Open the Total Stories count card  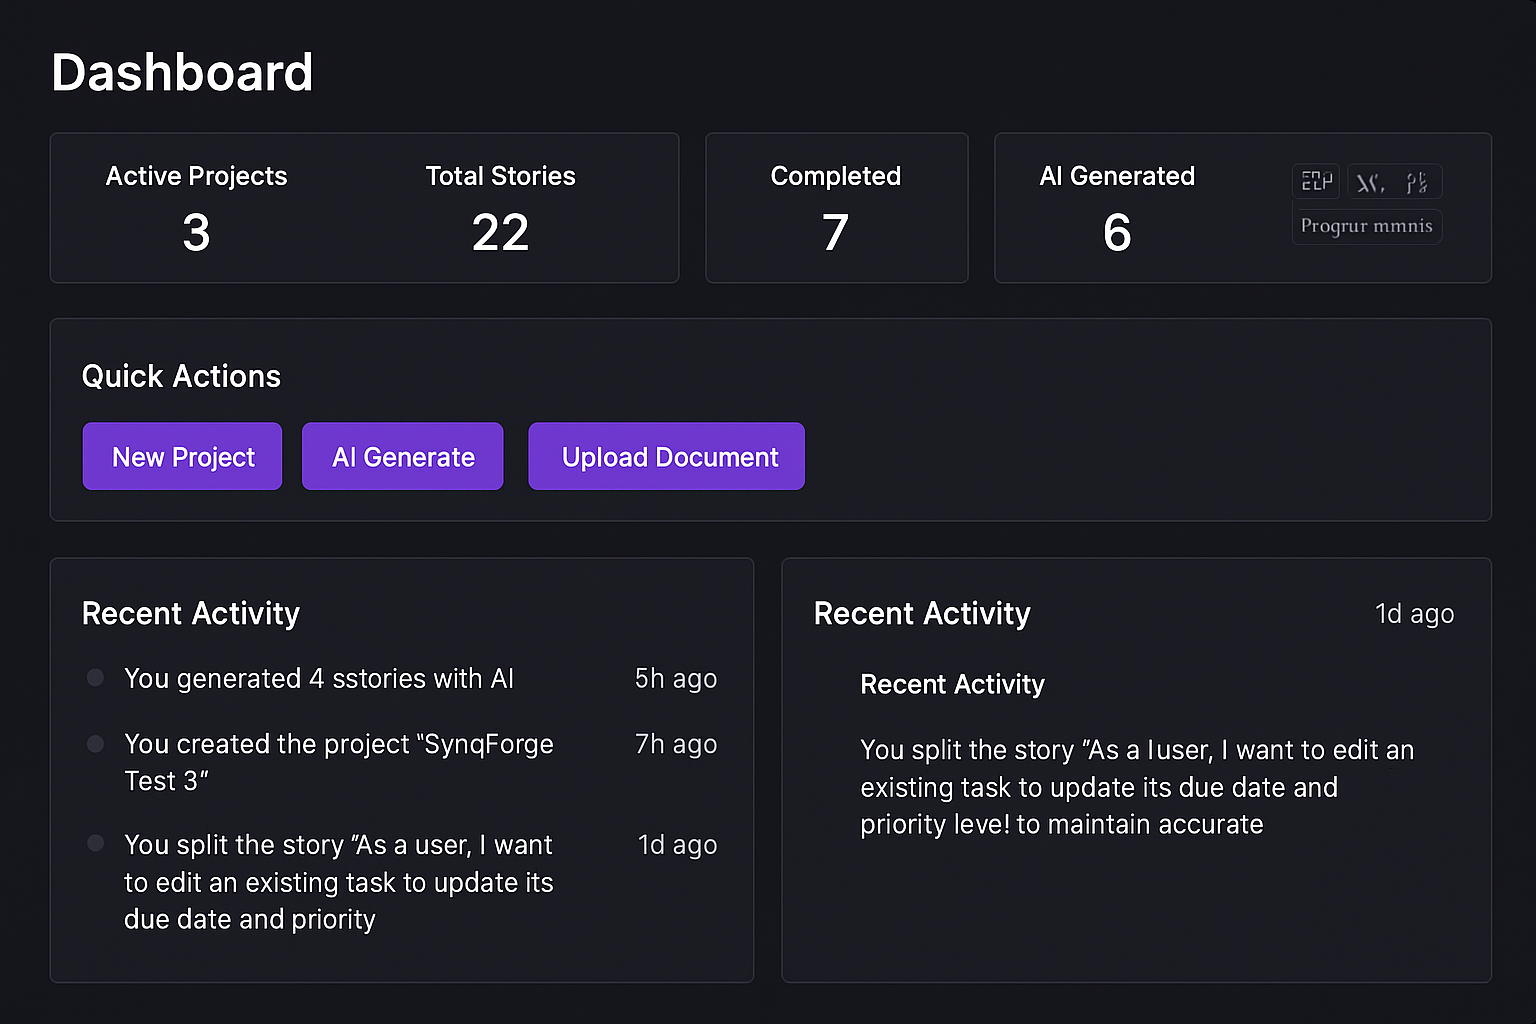500,207
